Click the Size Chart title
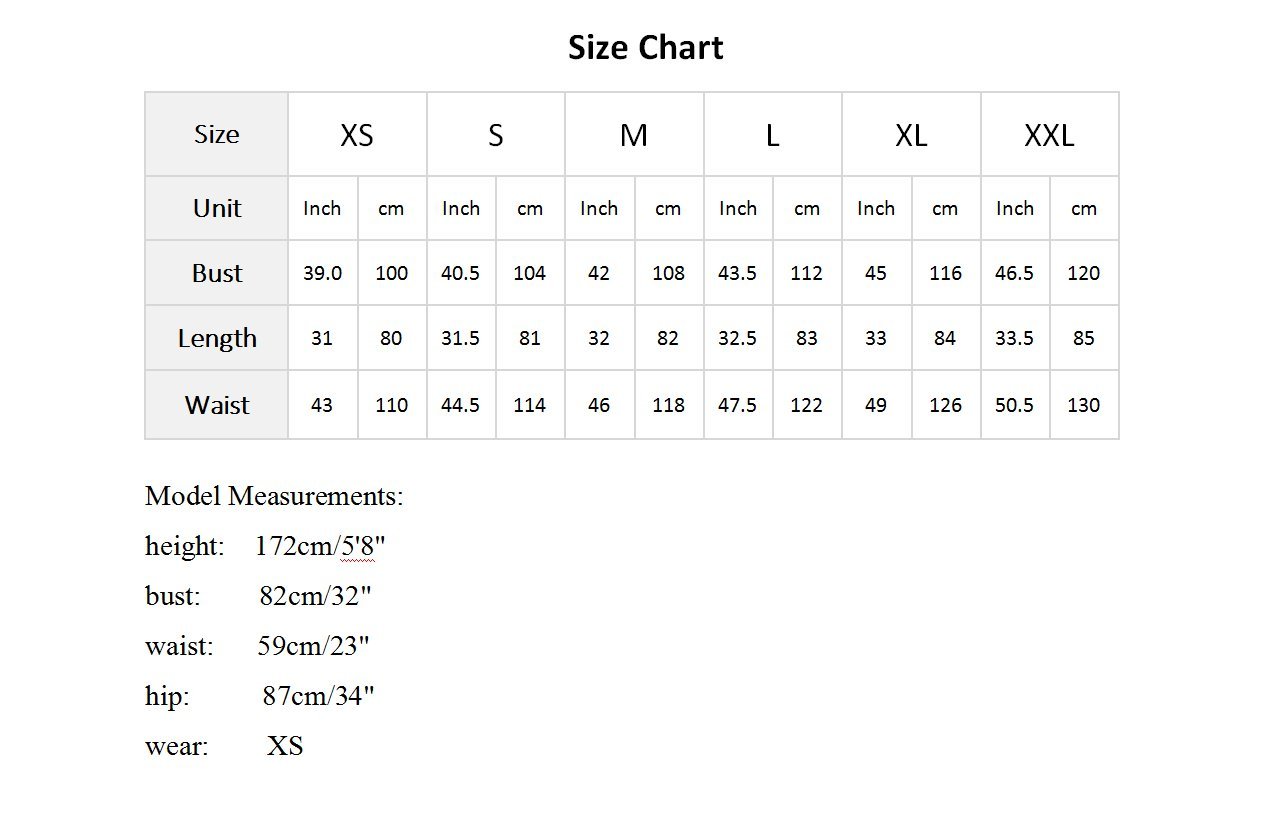 [x=645, y=47]
